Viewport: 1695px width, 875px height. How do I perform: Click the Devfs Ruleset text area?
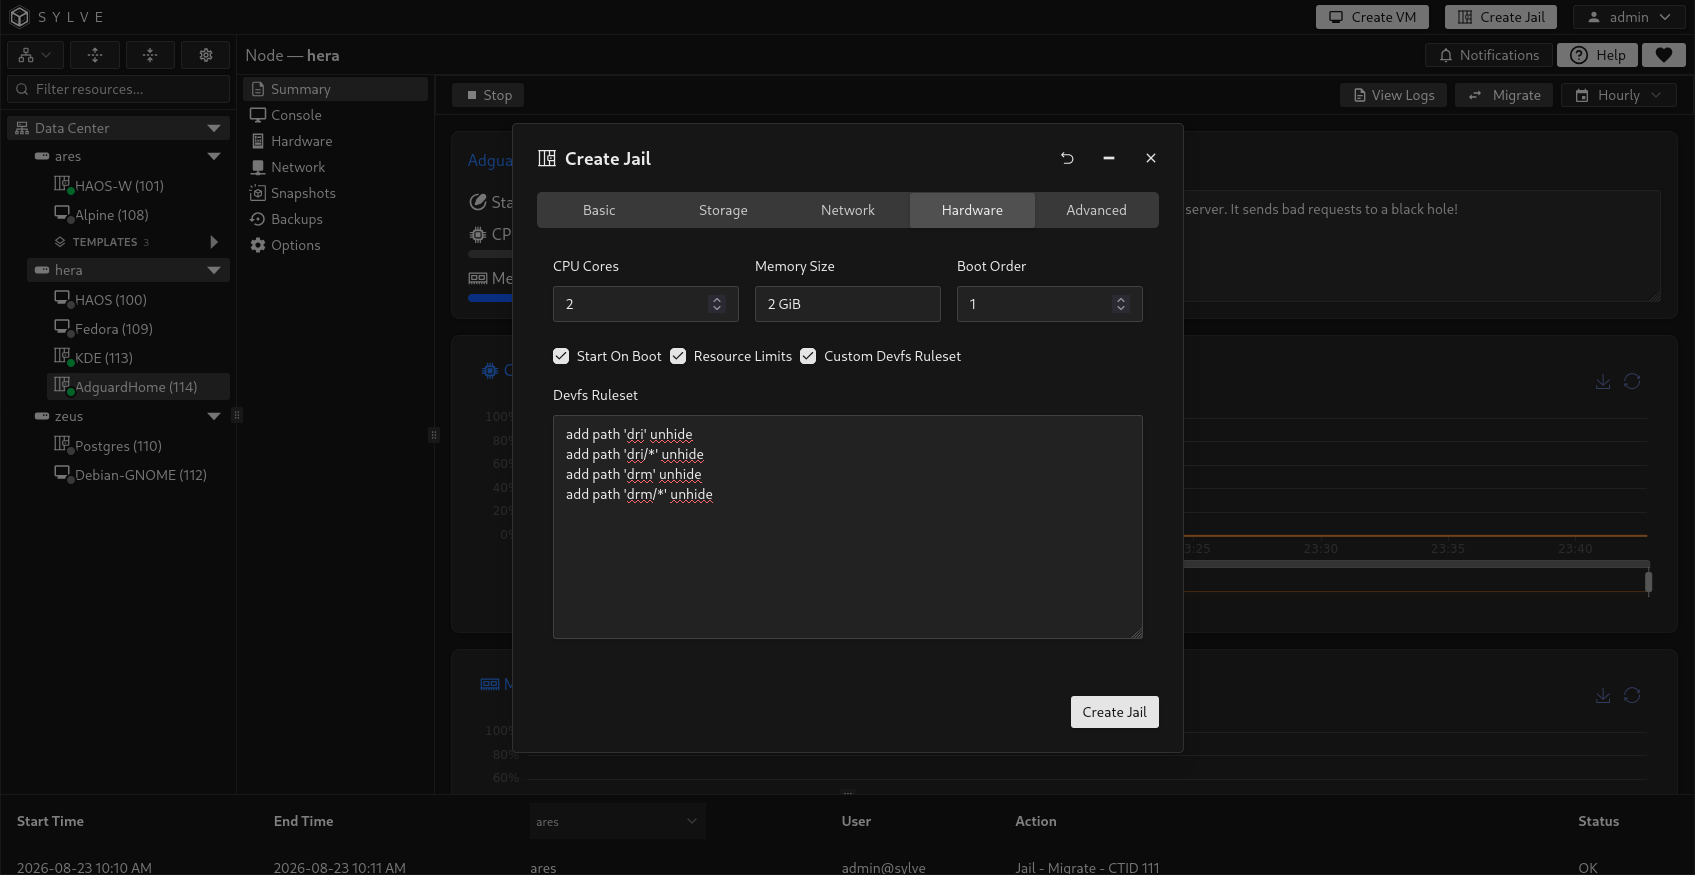tap(848, 527)
